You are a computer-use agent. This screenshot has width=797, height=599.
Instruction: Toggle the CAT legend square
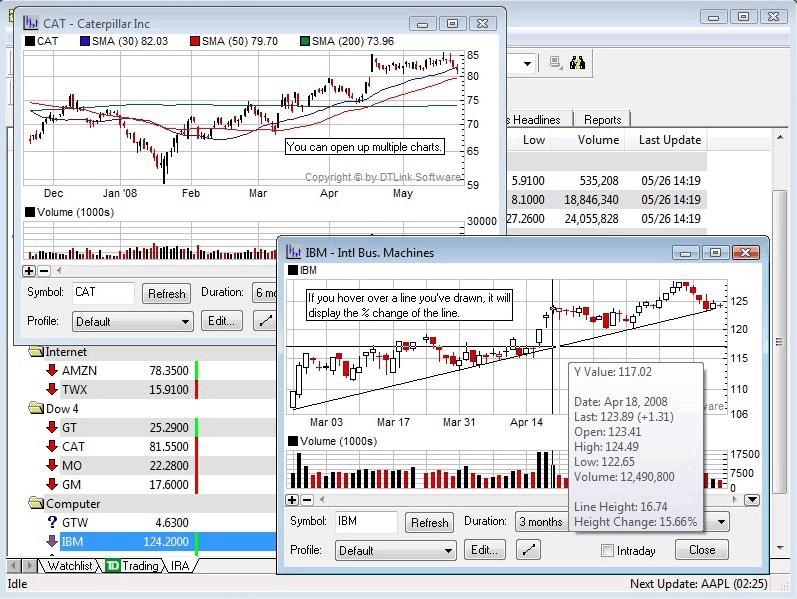[x=30, y=41]
